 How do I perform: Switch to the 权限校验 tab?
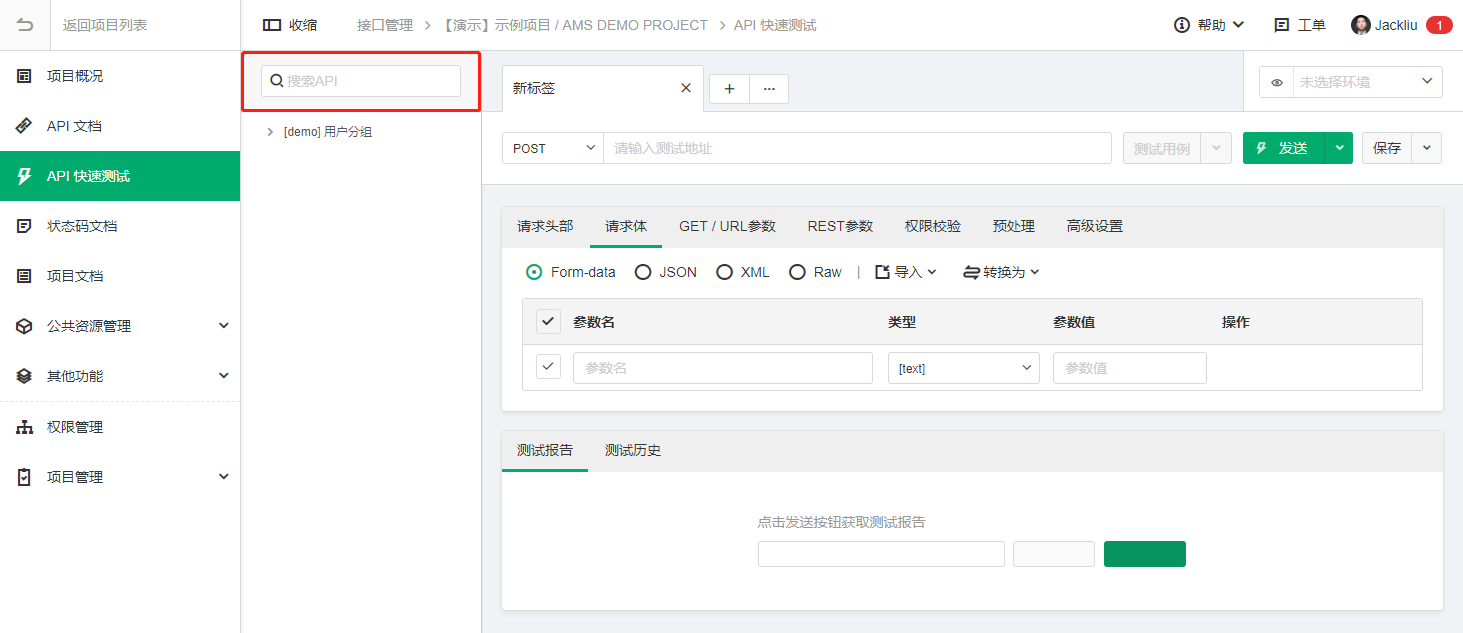coord(933,226)
